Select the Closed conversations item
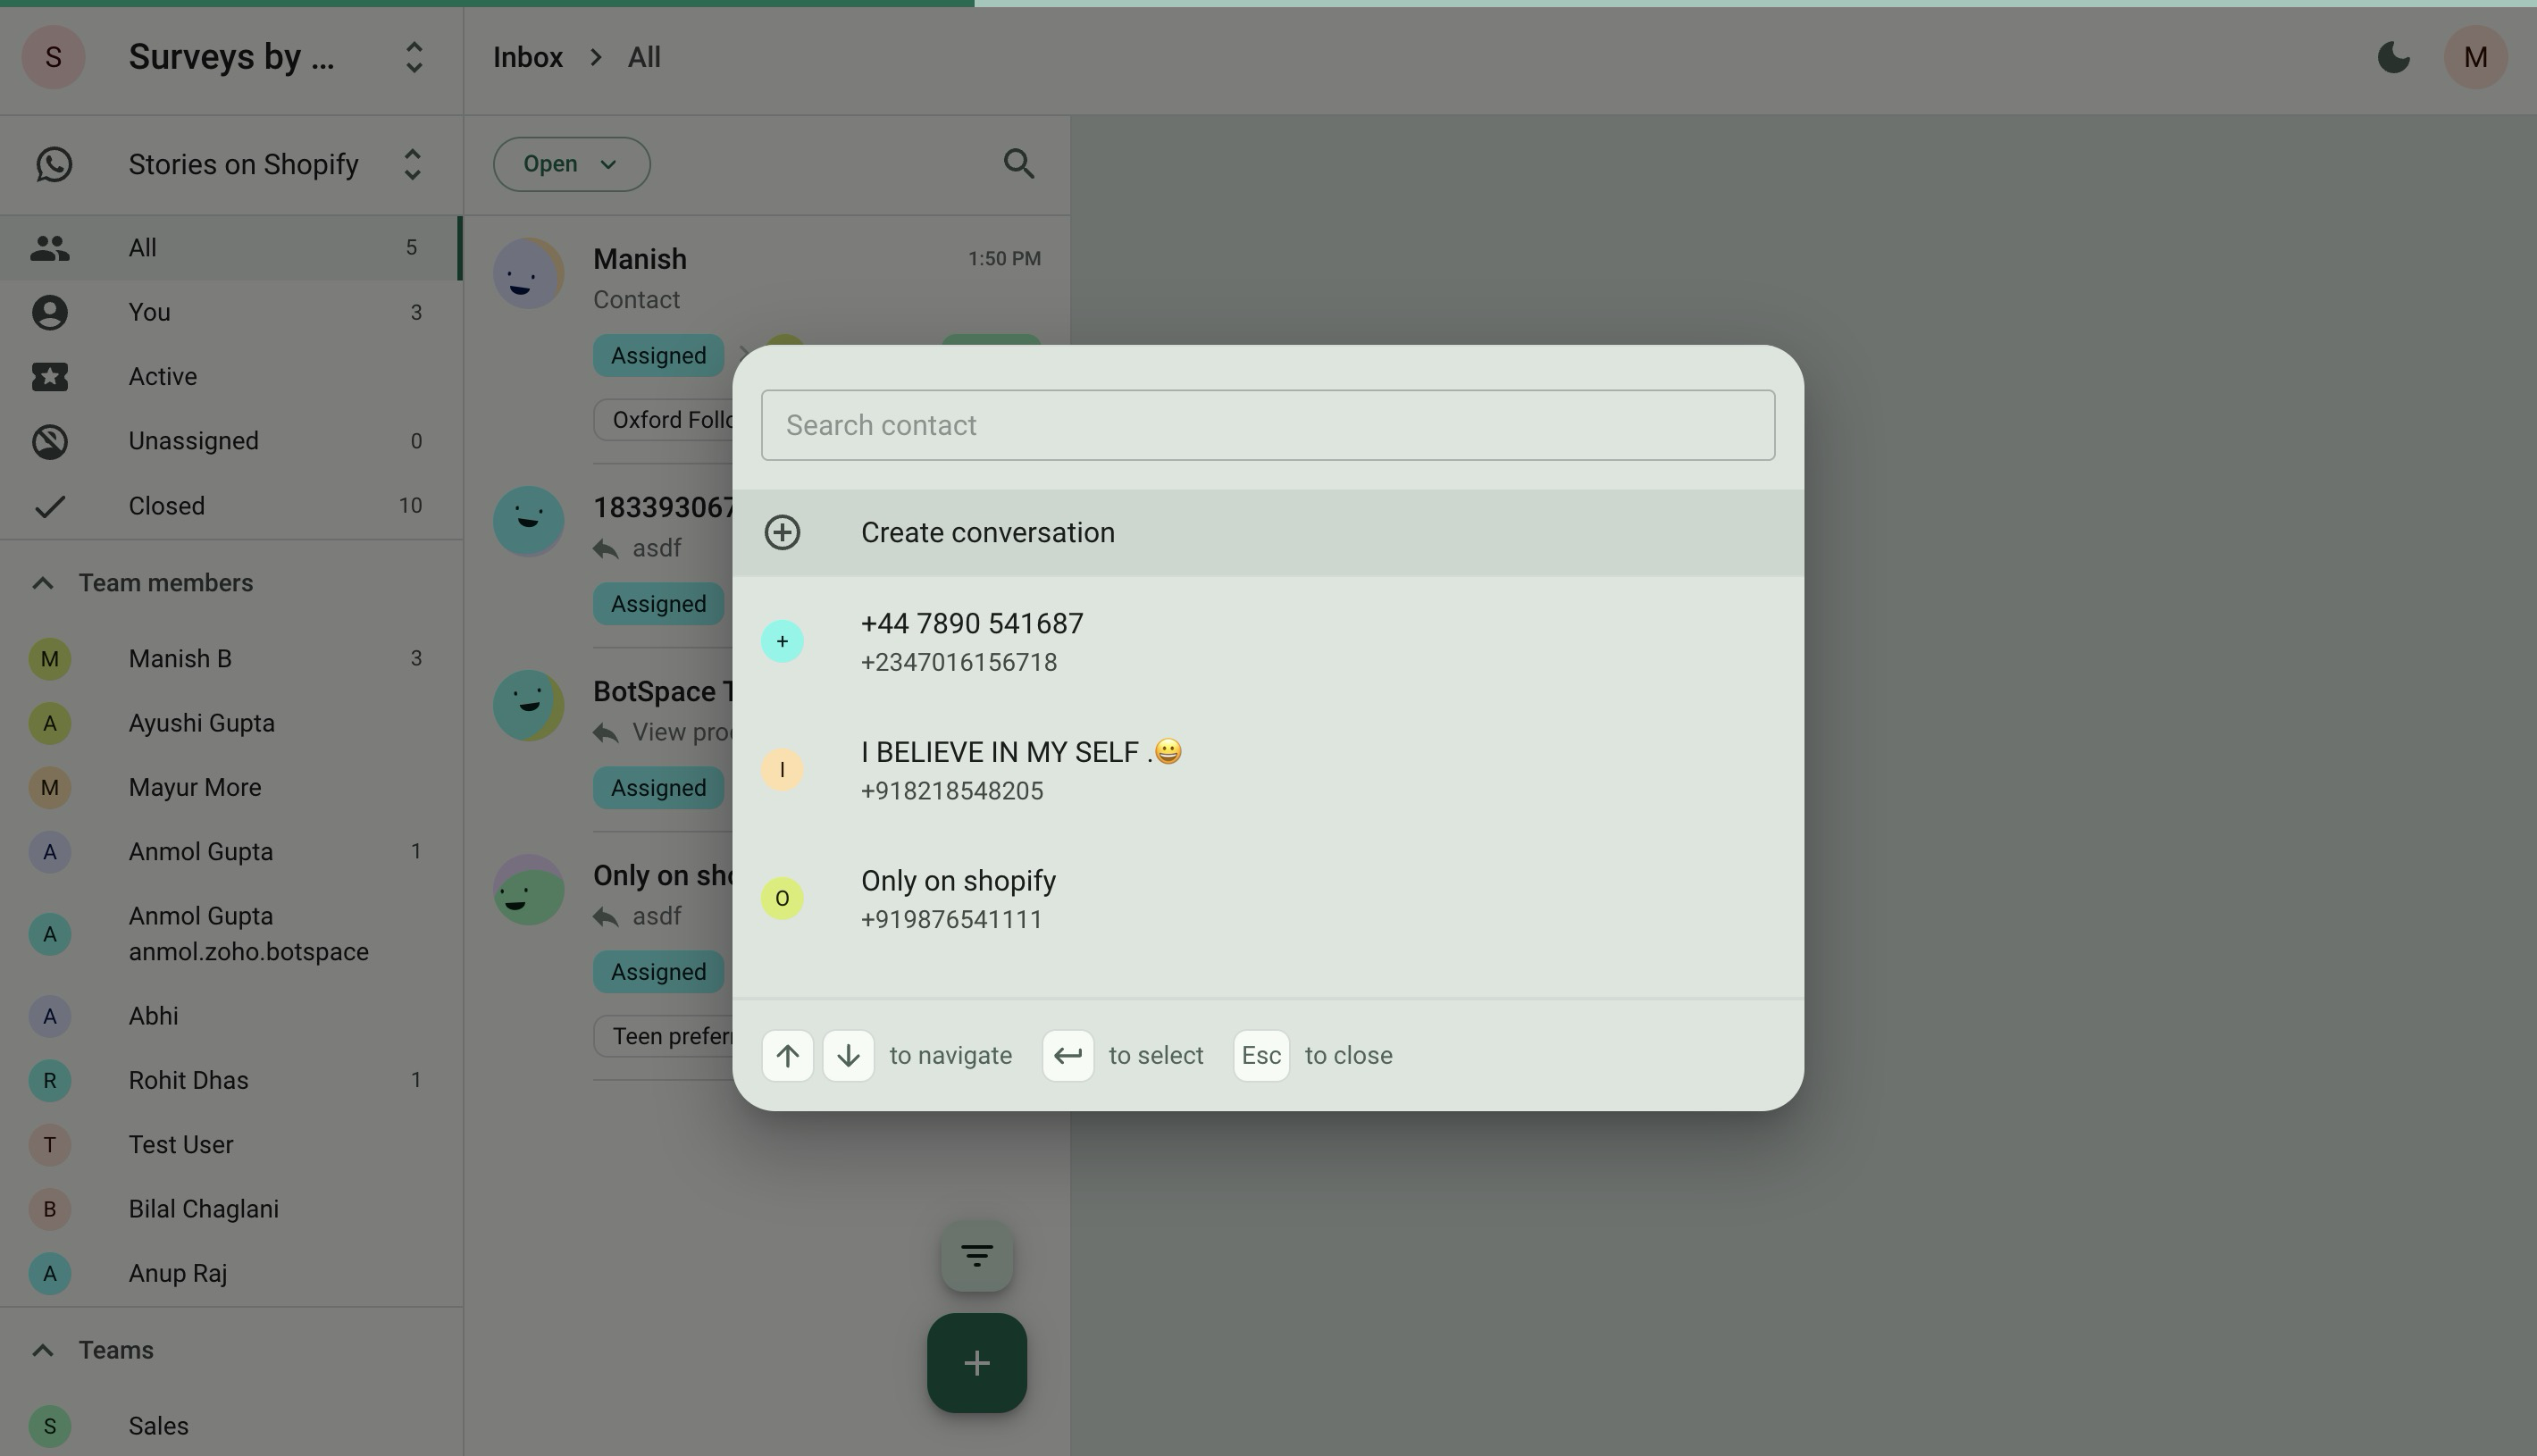 point(166,506)
